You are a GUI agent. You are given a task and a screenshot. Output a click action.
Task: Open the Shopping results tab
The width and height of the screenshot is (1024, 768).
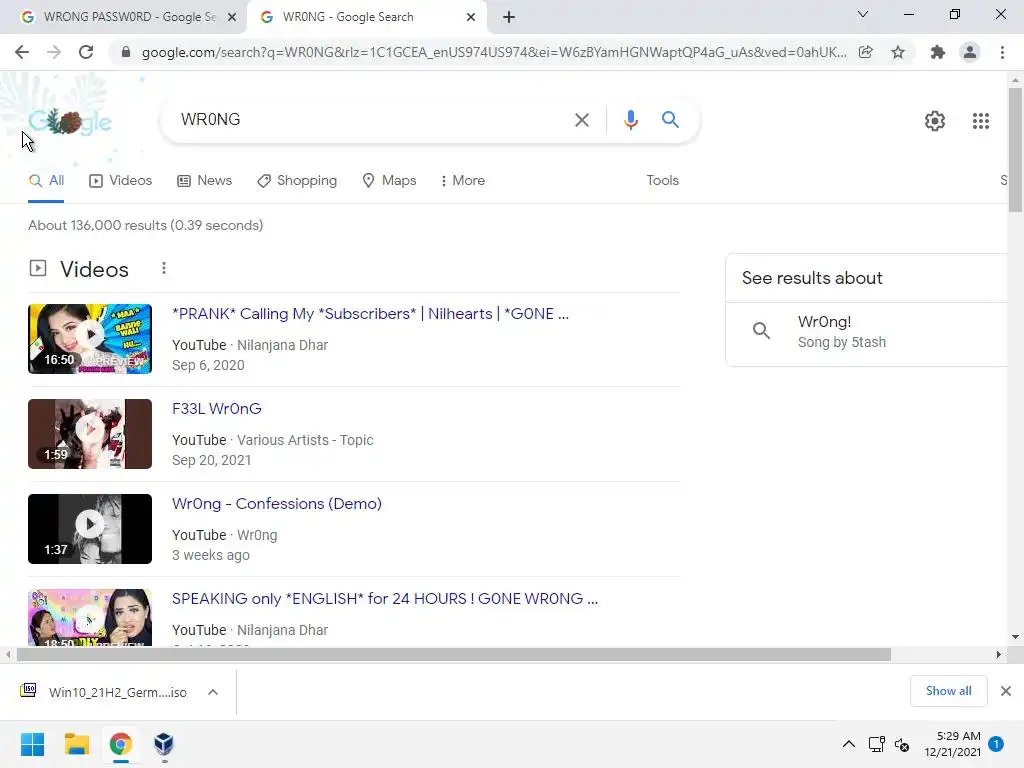[297, 181]
